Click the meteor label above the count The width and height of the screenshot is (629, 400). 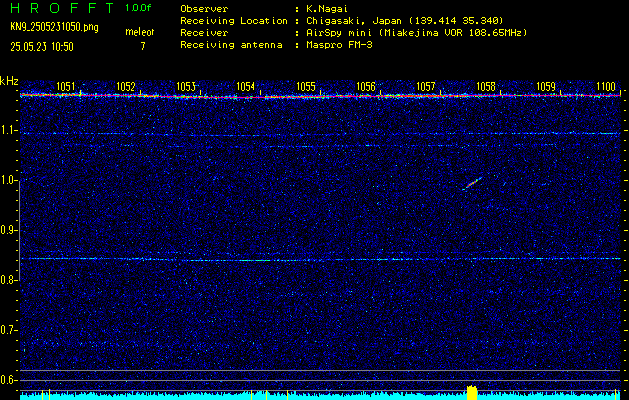[x=140, y=32]
